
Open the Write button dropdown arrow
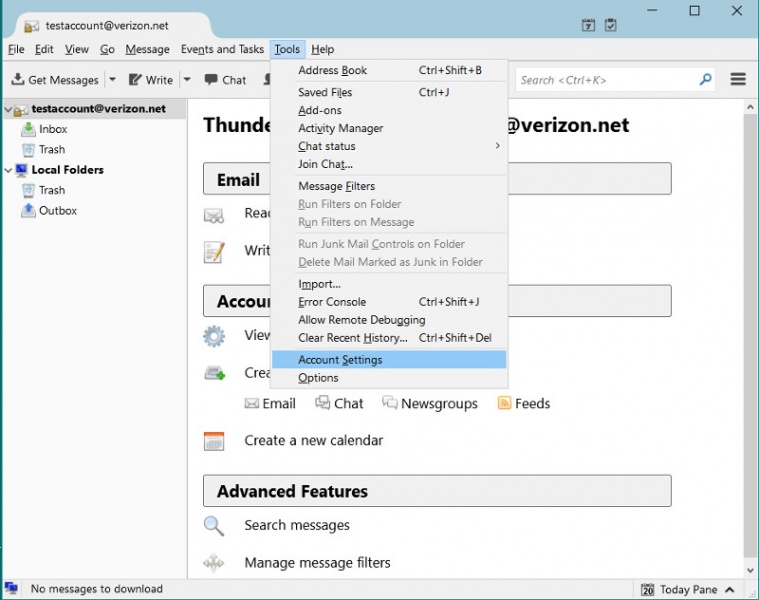[x=187, y=79]
